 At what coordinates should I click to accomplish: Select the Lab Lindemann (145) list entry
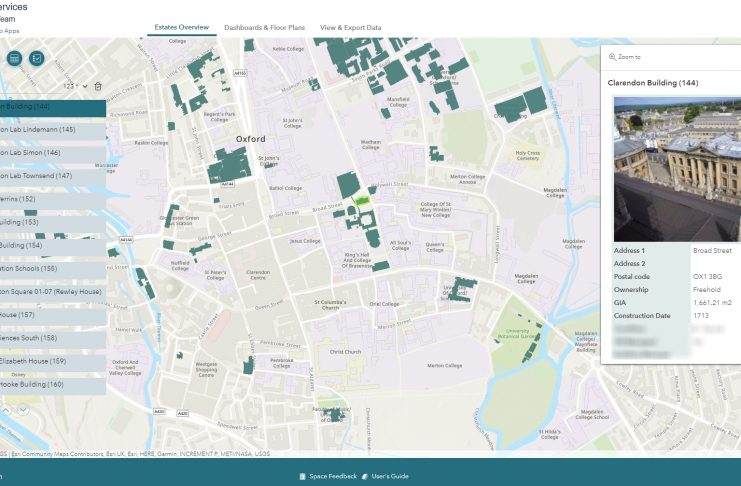click(50, 130)
